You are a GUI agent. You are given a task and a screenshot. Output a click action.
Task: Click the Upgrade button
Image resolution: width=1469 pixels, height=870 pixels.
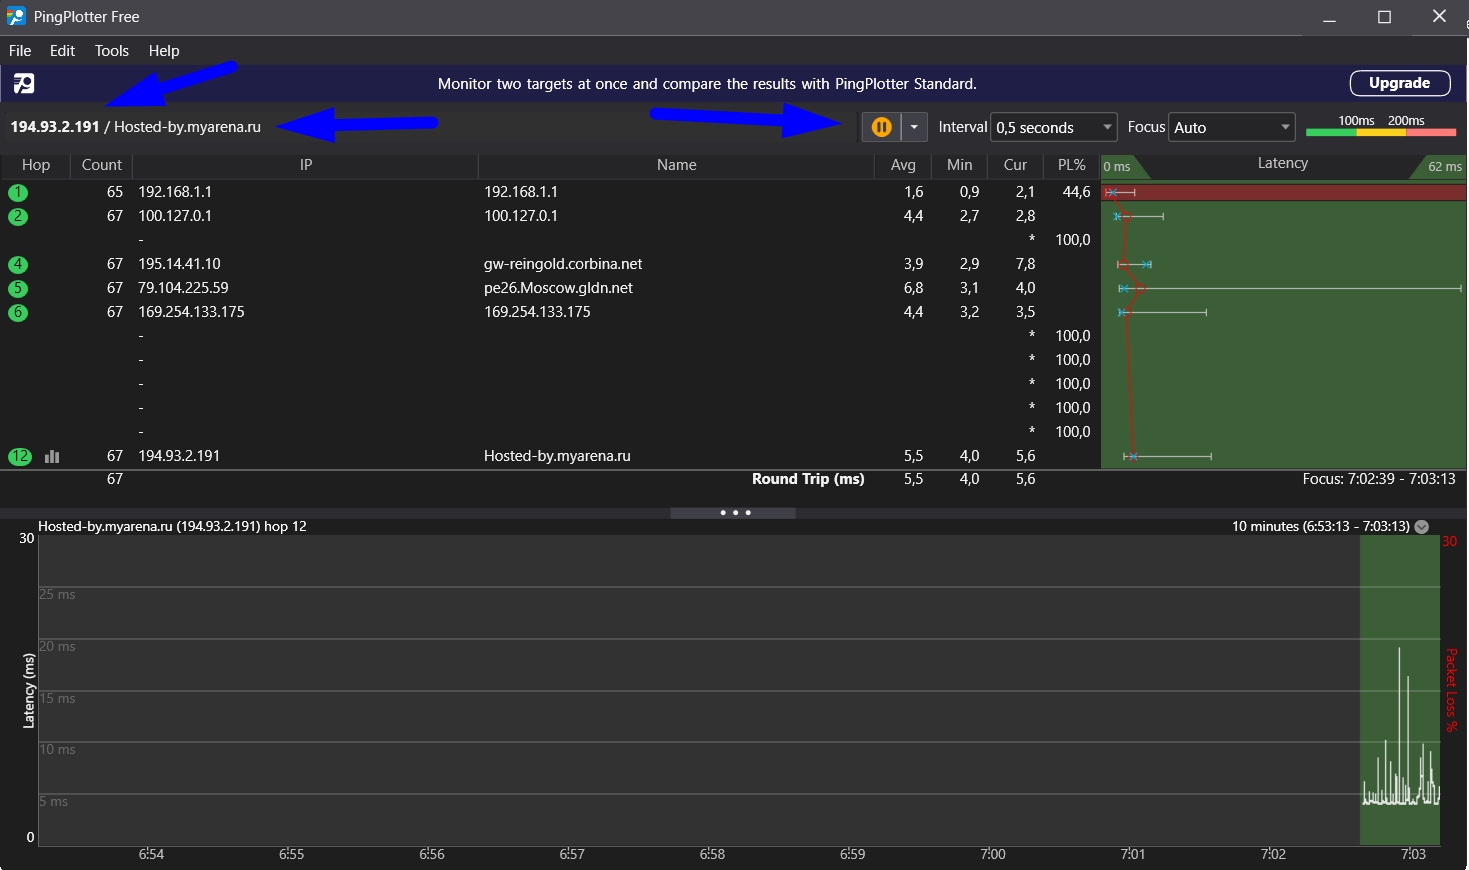point(1400,83)
